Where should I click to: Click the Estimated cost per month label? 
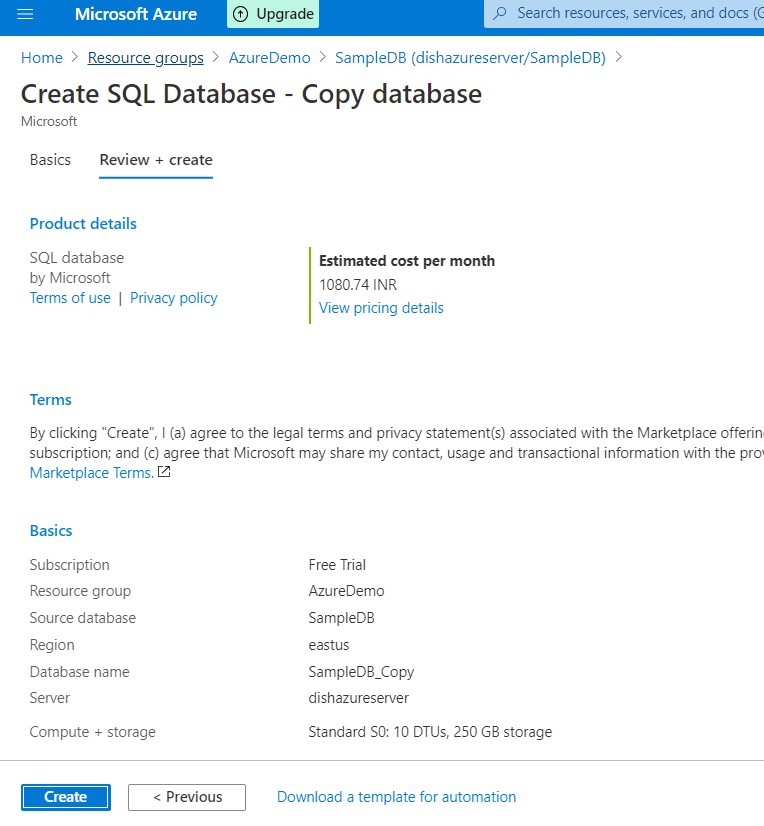click(x=407, y=261)
